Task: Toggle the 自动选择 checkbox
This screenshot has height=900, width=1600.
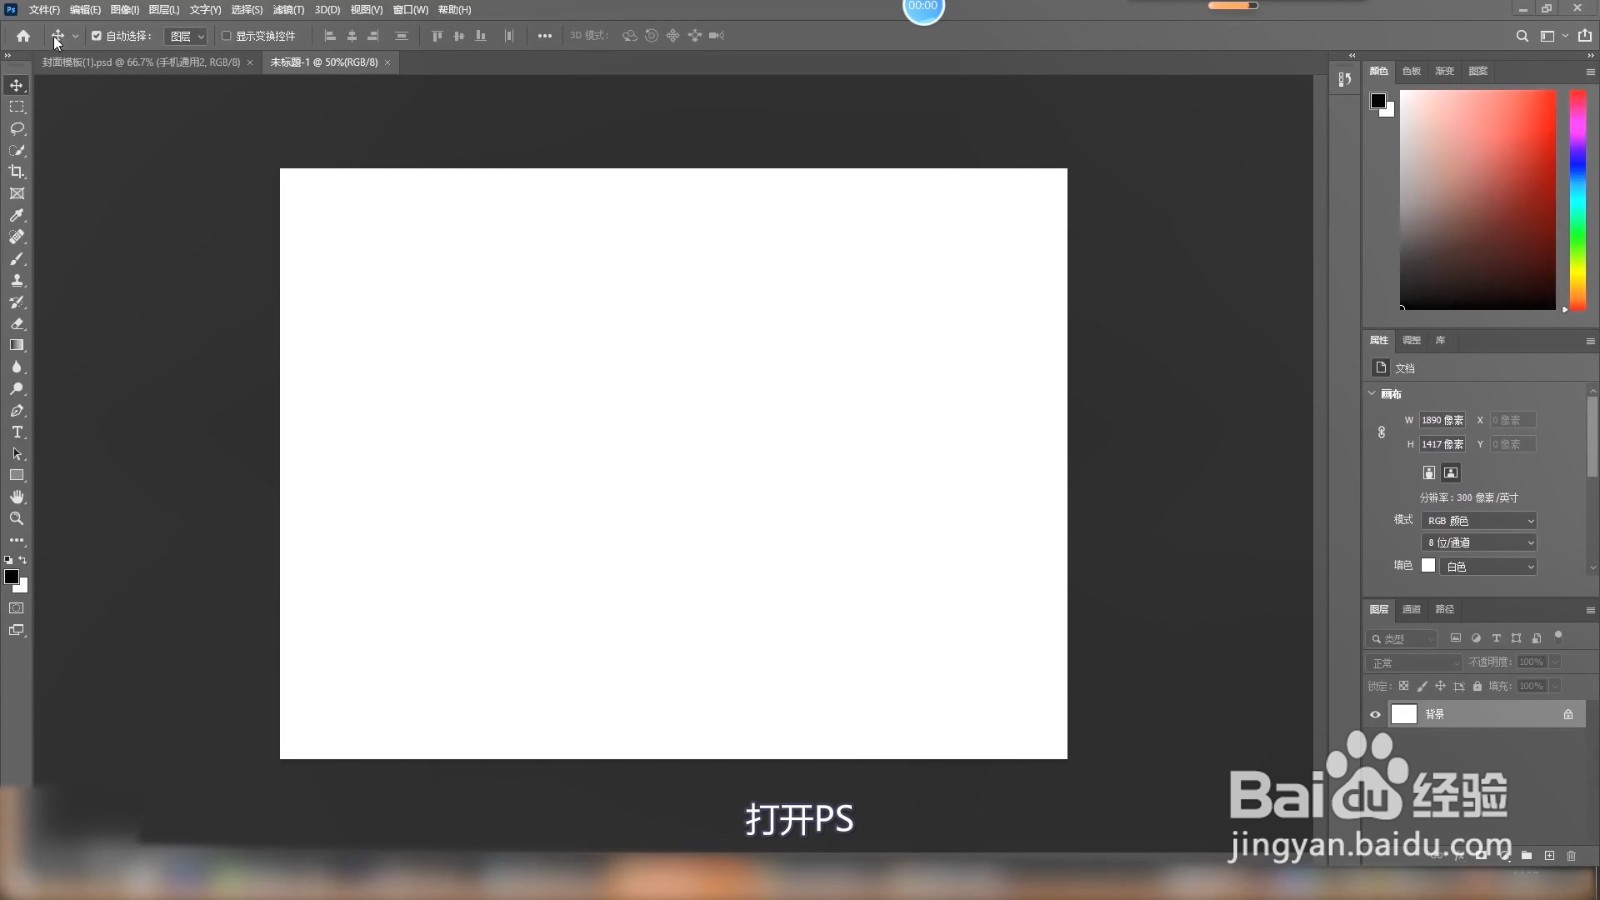Action: point(97,36)
